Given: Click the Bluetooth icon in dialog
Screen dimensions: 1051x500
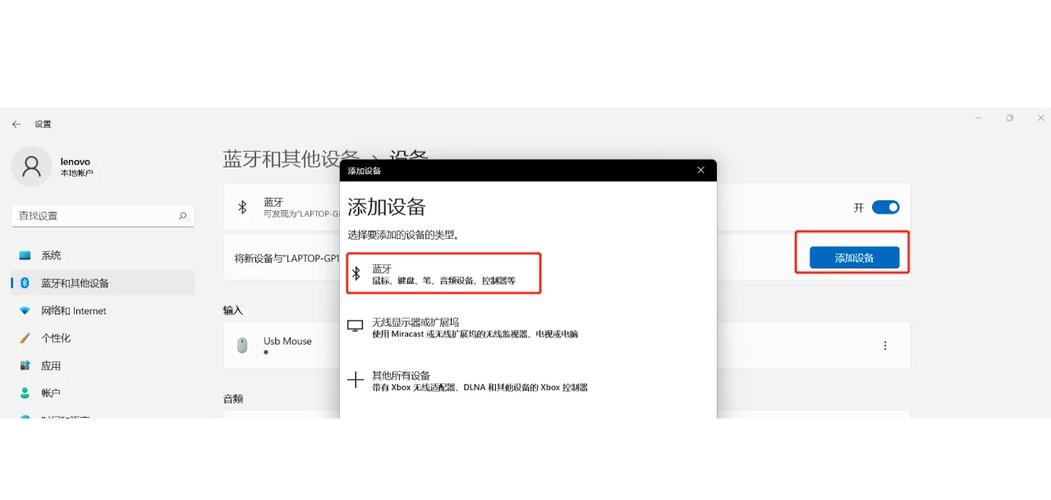Looking at the screenshot, I should point(356,273).
